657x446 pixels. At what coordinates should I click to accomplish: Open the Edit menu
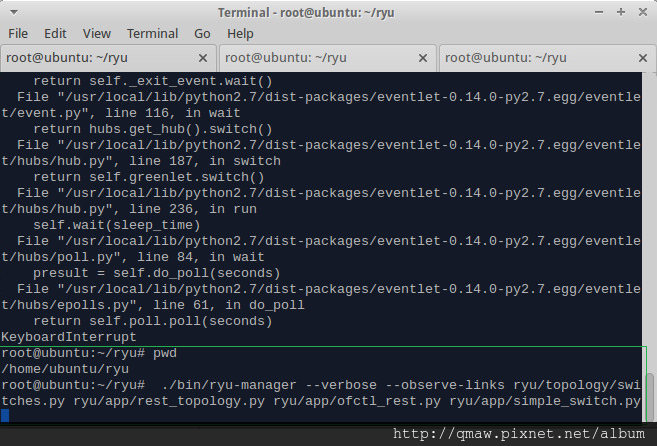(55, 33)
